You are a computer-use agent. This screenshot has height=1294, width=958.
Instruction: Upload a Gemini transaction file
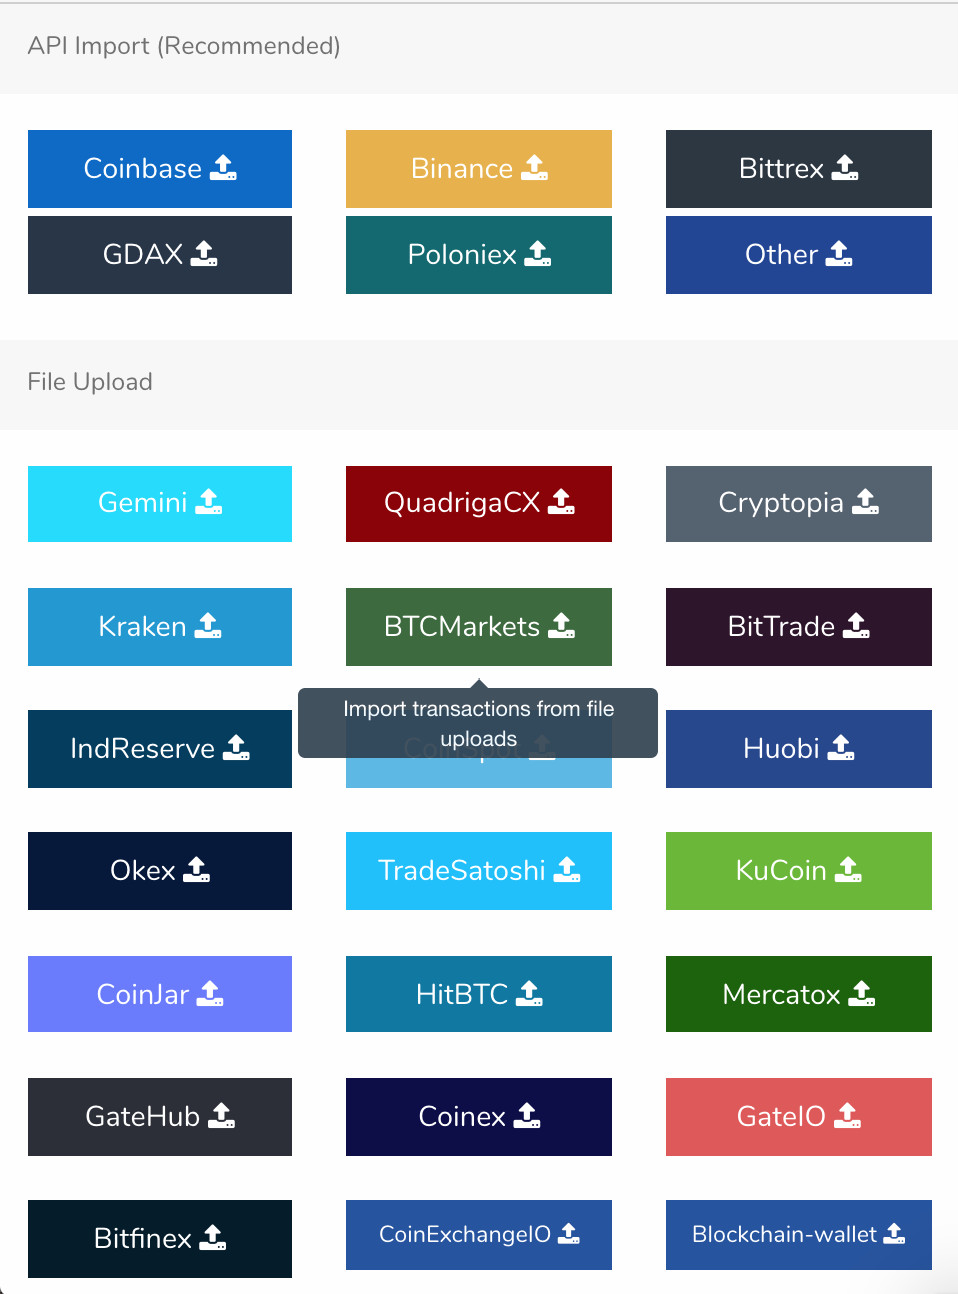pos(160,503)
